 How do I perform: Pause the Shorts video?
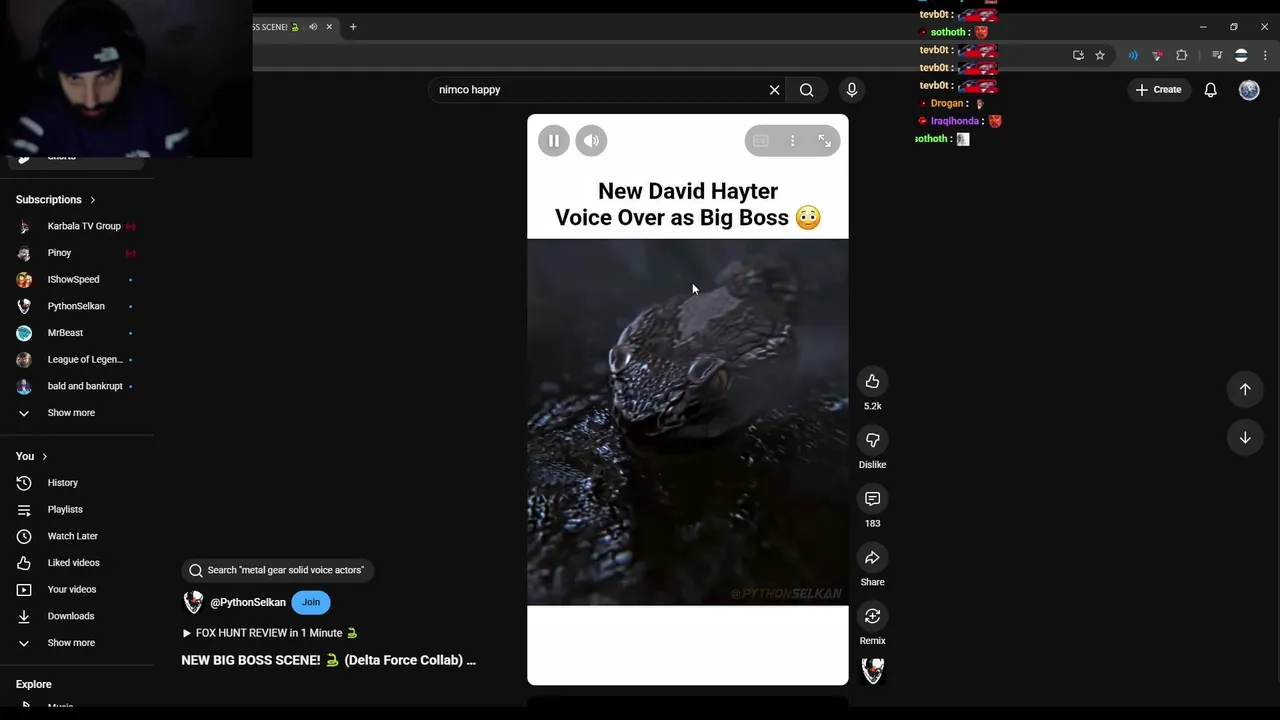pos(553,141)
